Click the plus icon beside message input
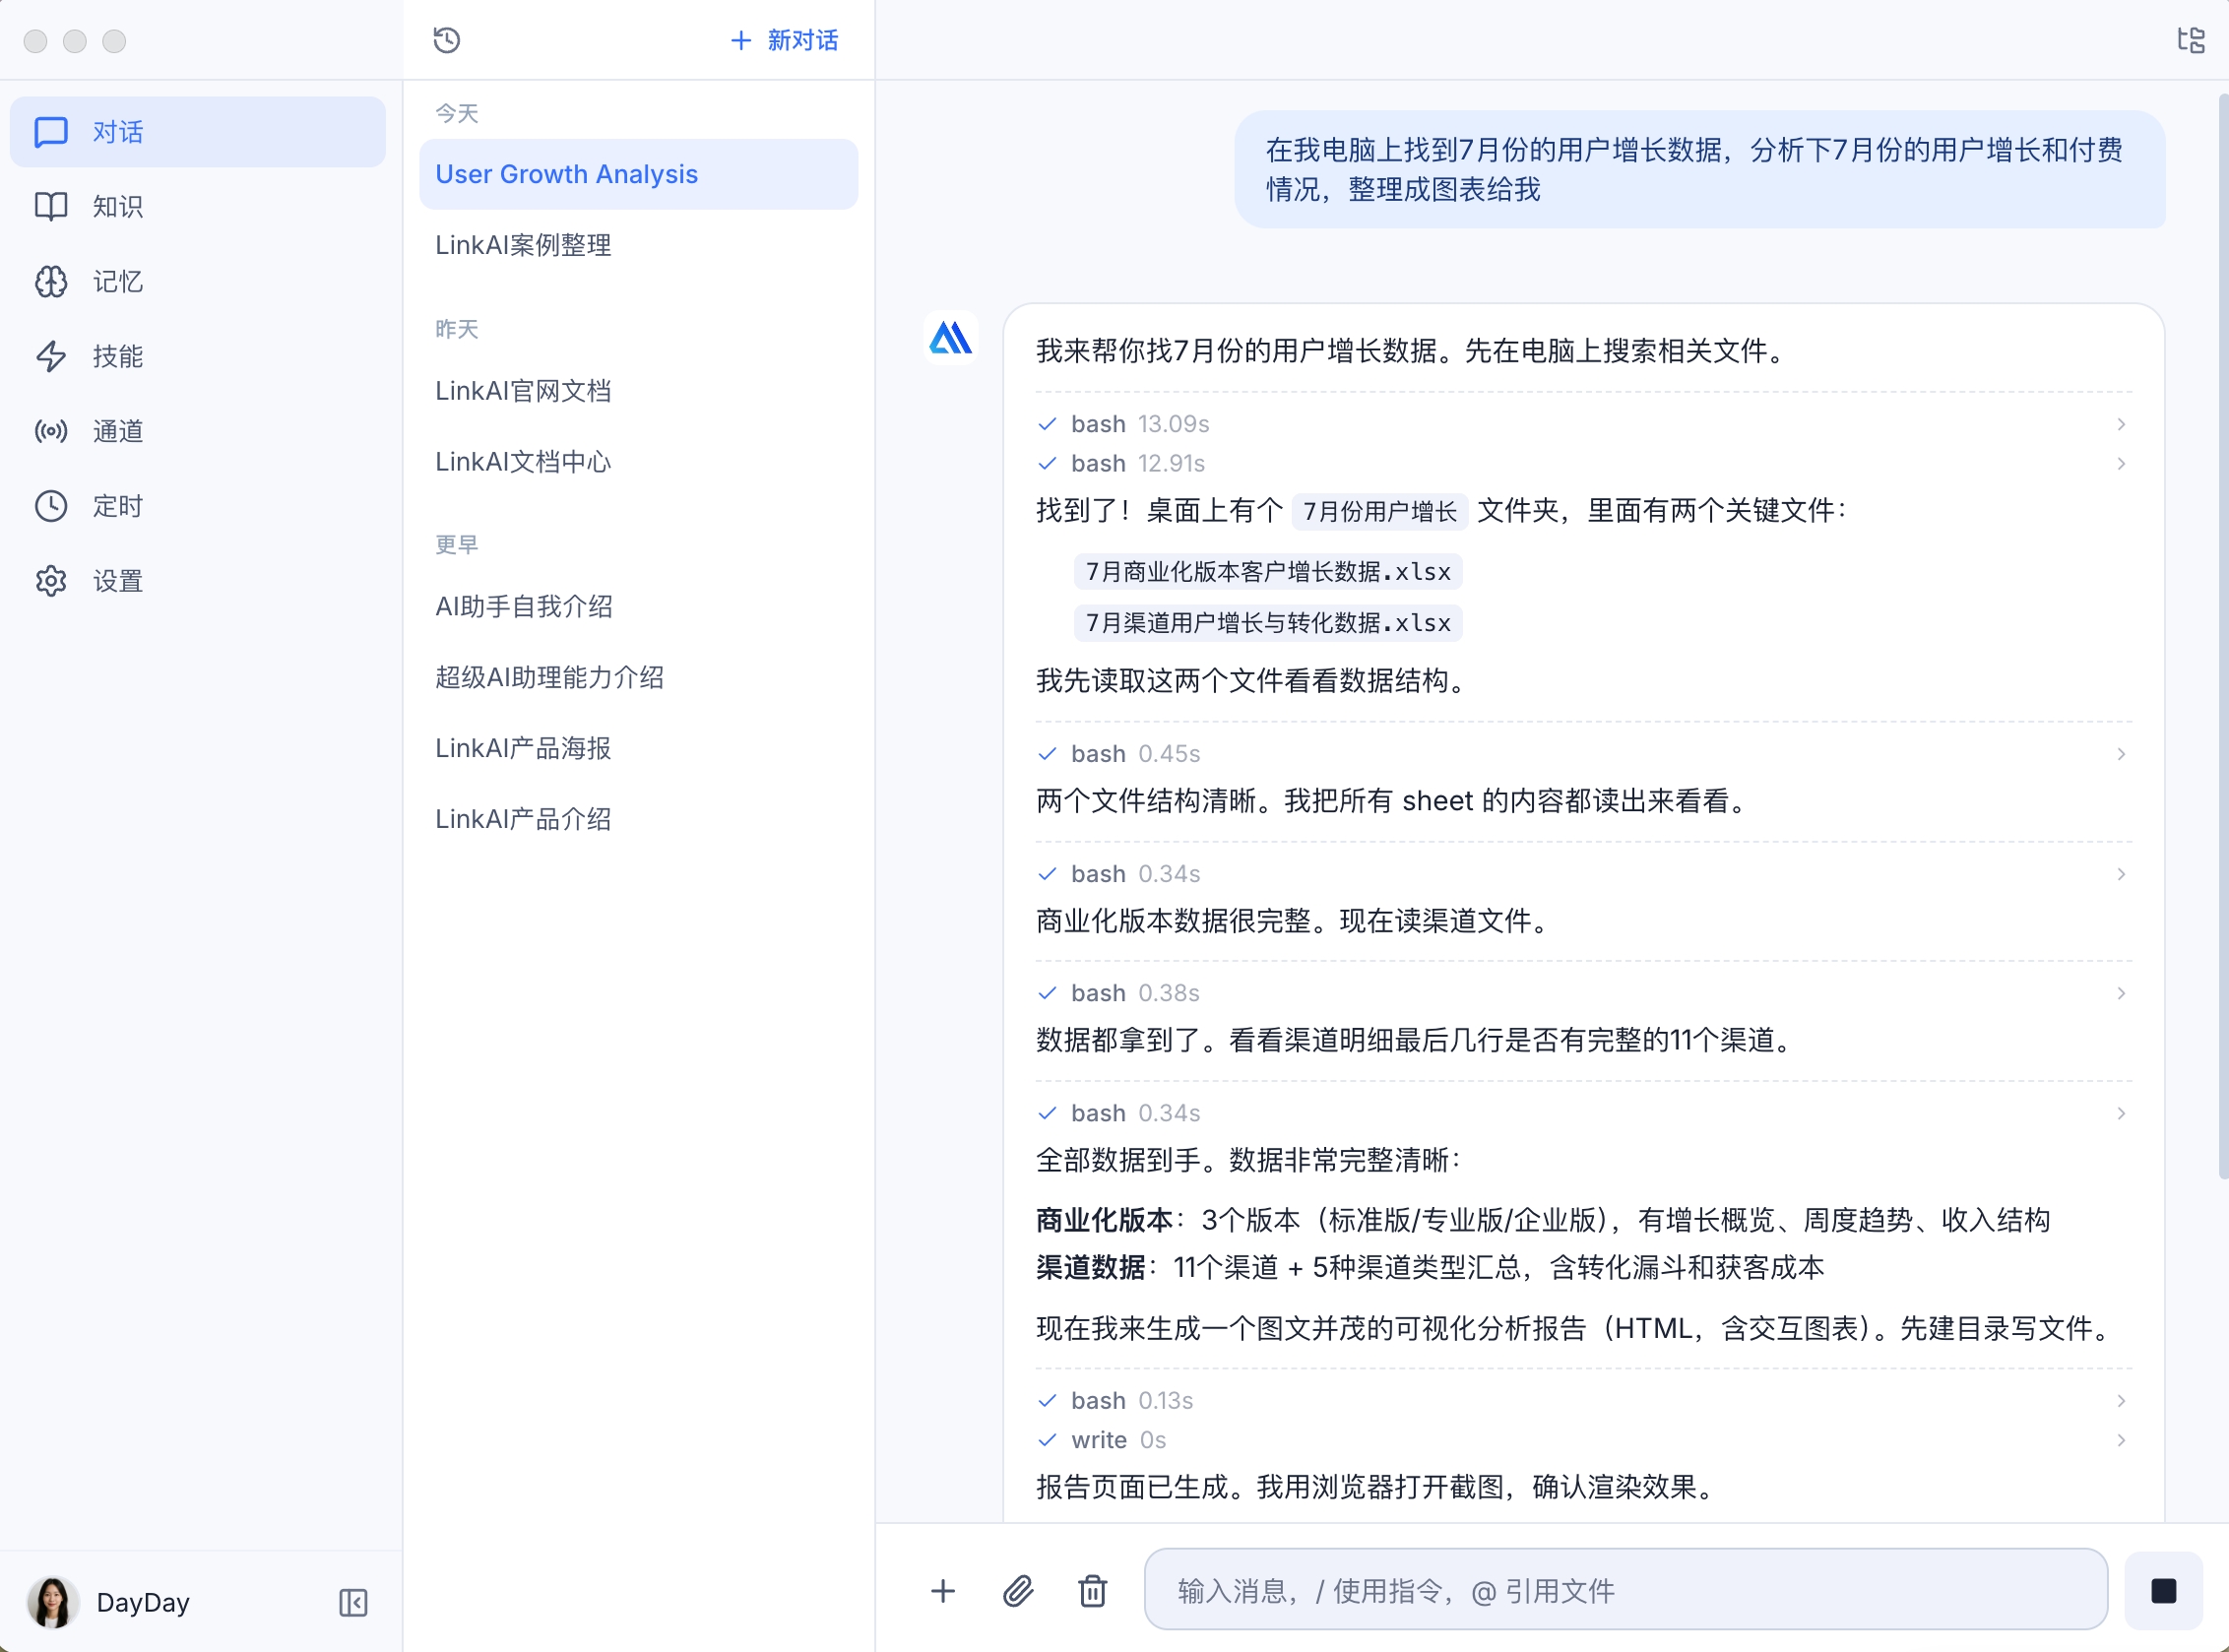This screenshot has width=2229, height=1652. coord(942,1590)
